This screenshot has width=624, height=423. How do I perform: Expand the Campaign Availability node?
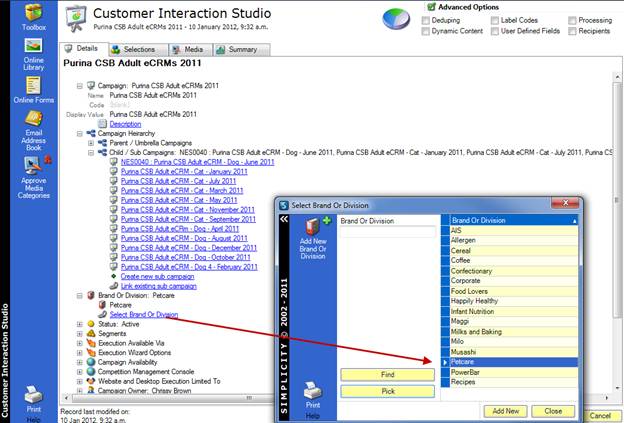(80, 362)
